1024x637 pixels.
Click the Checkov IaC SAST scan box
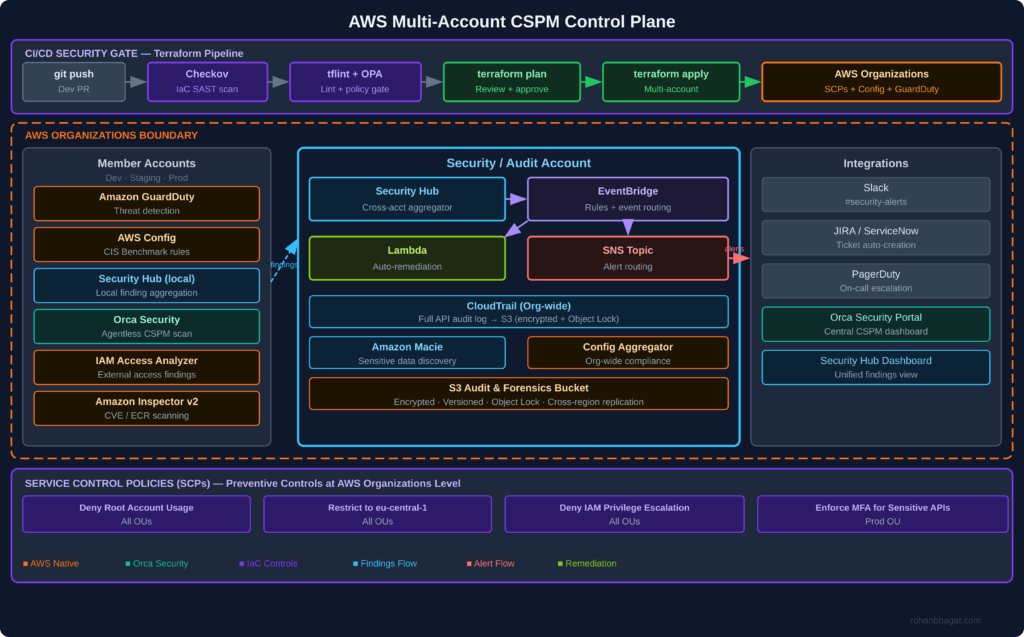tap(207, 82)
